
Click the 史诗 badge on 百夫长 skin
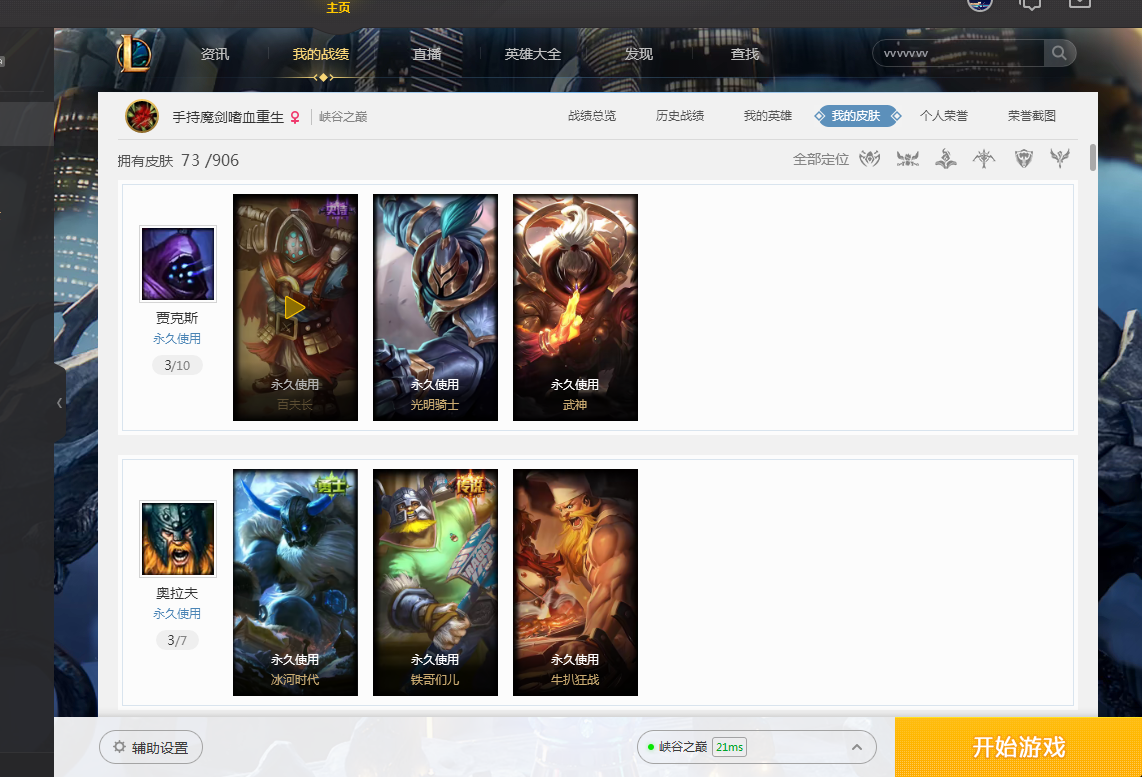336,210
